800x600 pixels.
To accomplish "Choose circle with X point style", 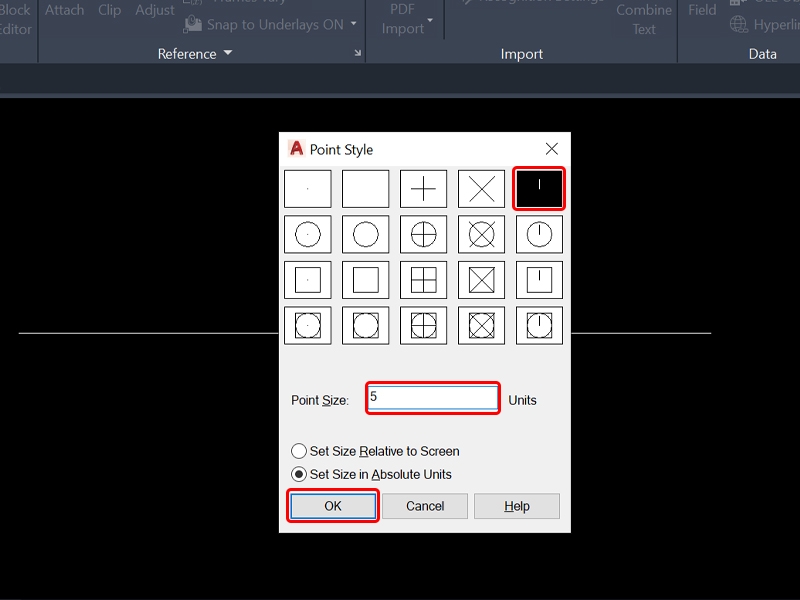I will [x=481, y=234].
